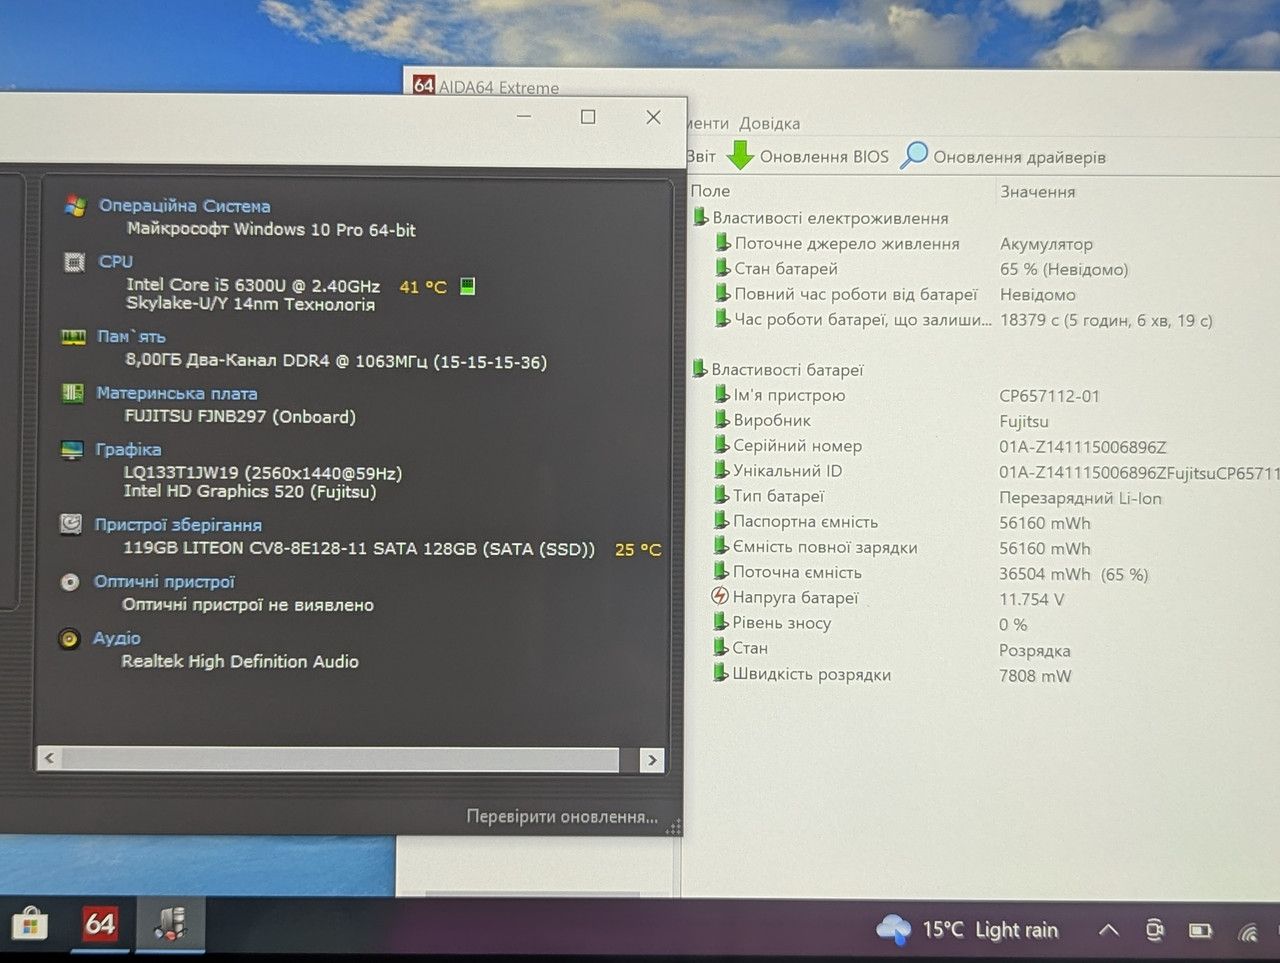This screenshot has height=963, width=1280.
Task: Open AIDA64 from the taskbar
Action: (99, 923)
